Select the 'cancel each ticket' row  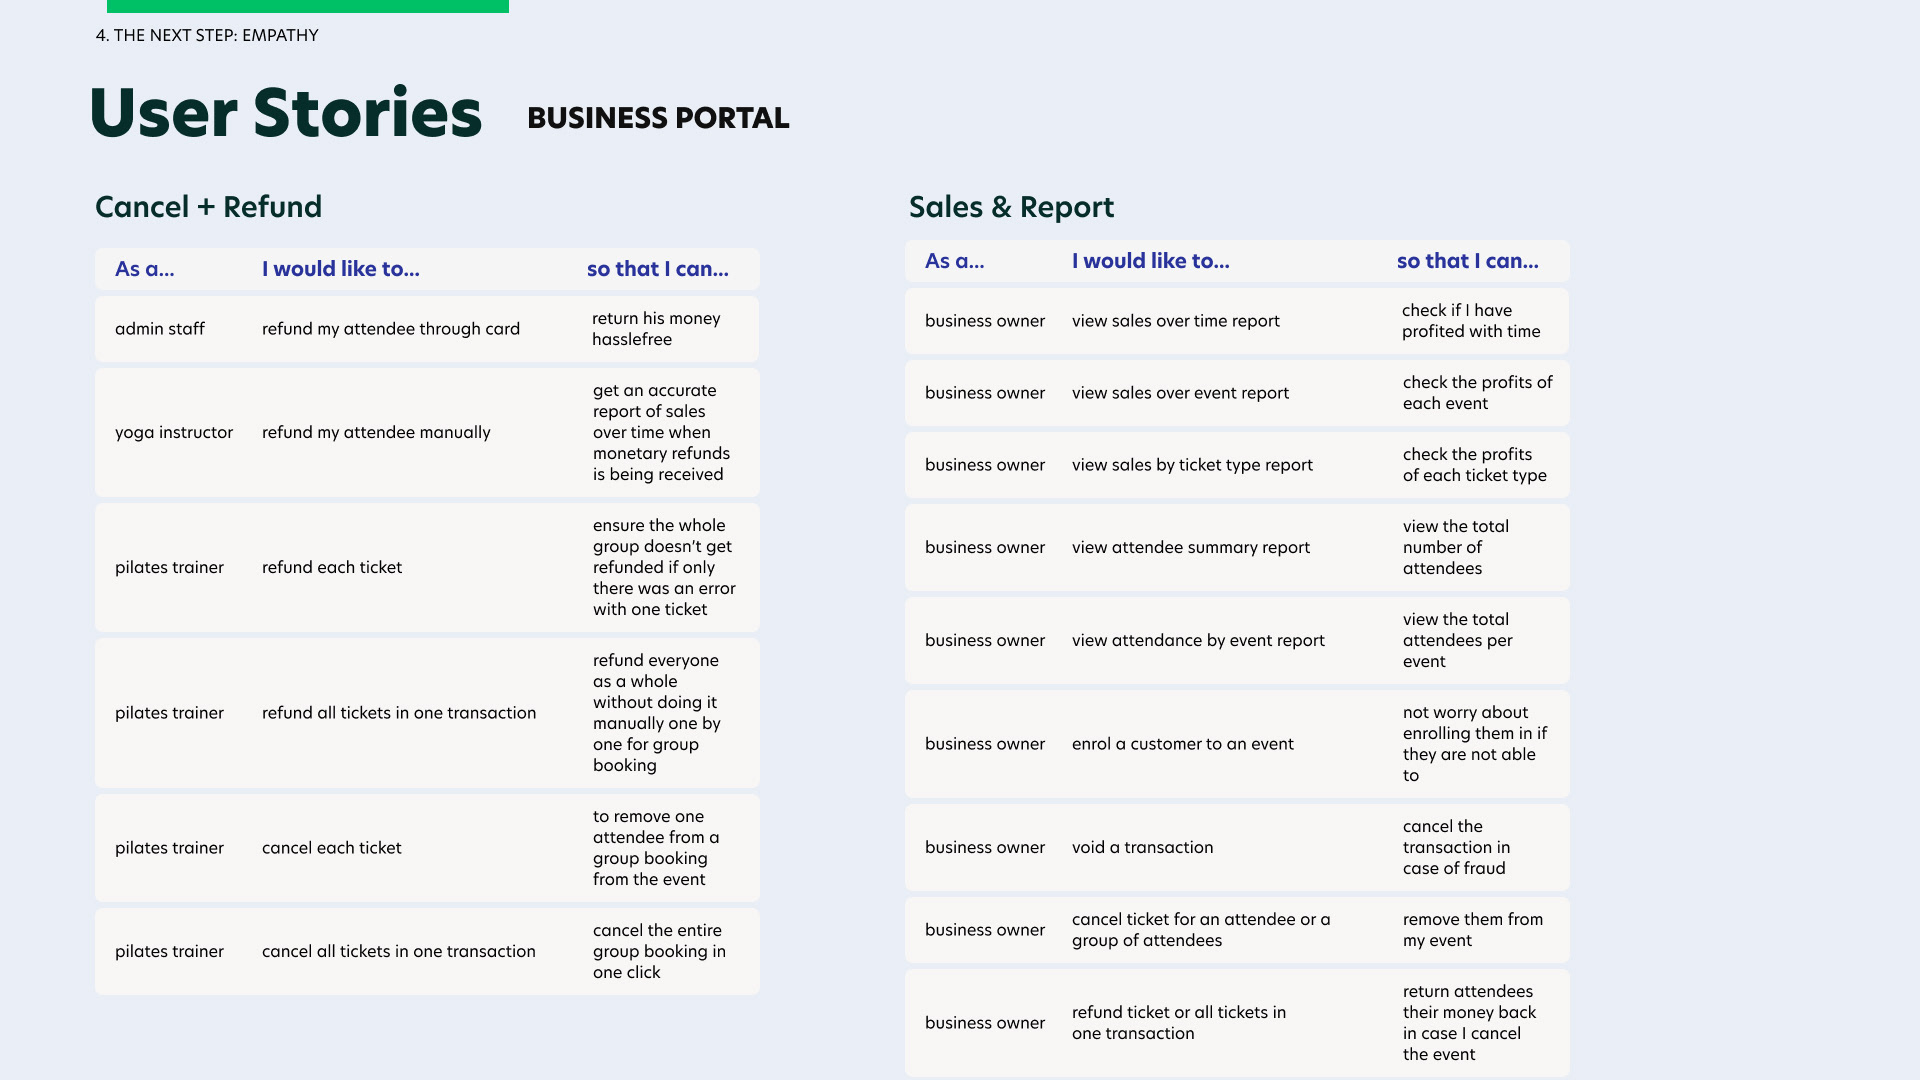click(x=427, y=848)
